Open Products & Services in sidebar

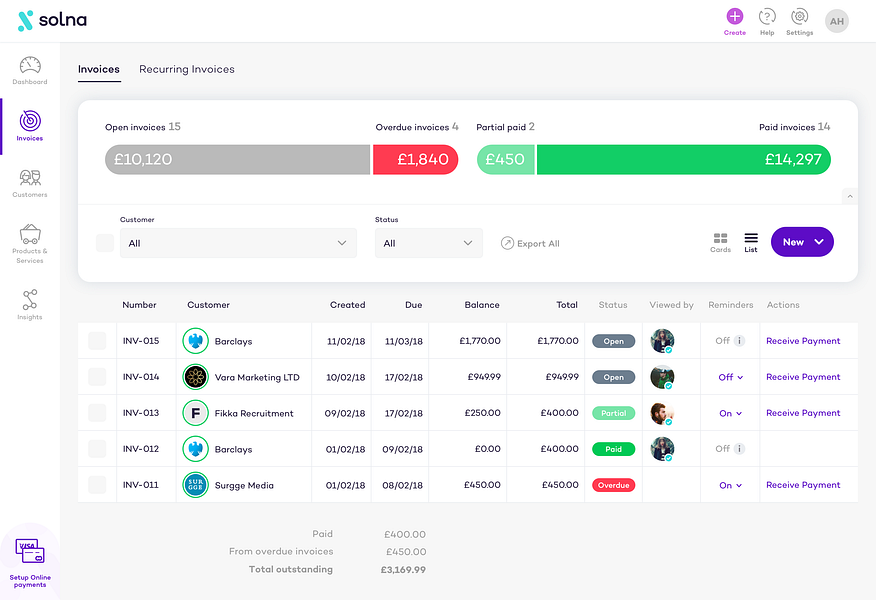click(30, 244)
